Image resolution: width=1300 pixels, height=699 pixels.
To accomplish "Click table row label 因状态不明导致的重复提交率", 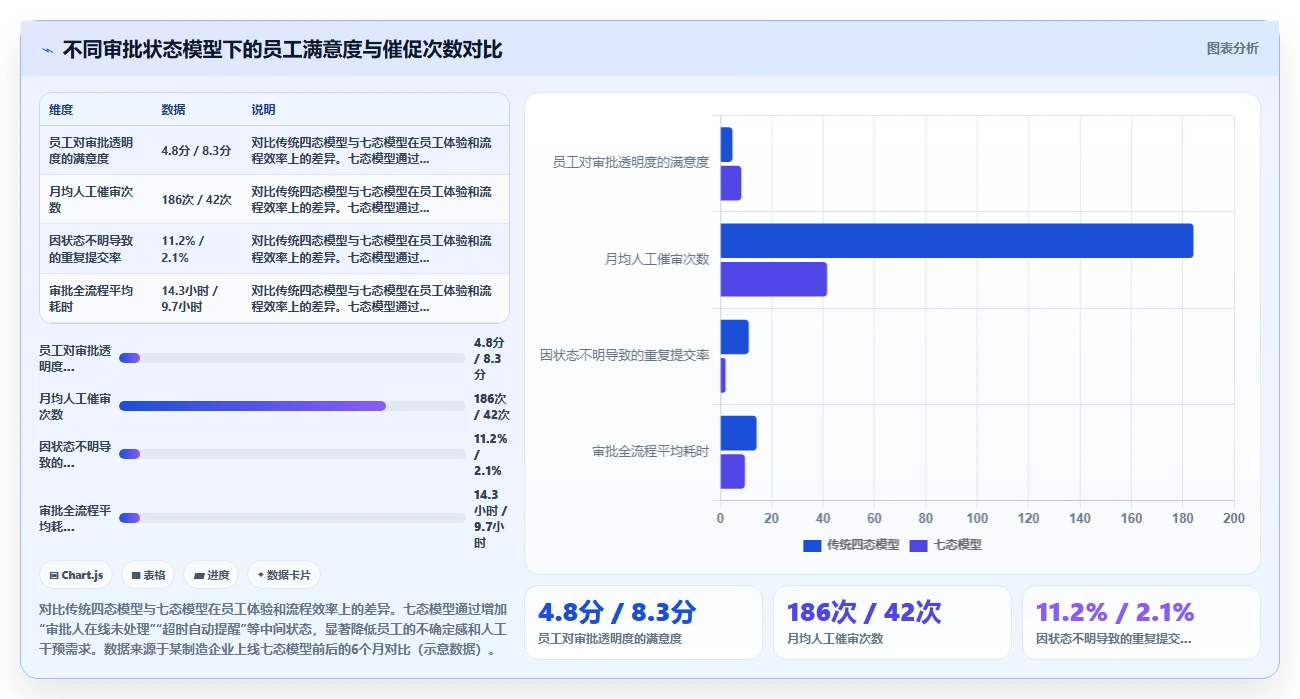I will click(91, 249).
